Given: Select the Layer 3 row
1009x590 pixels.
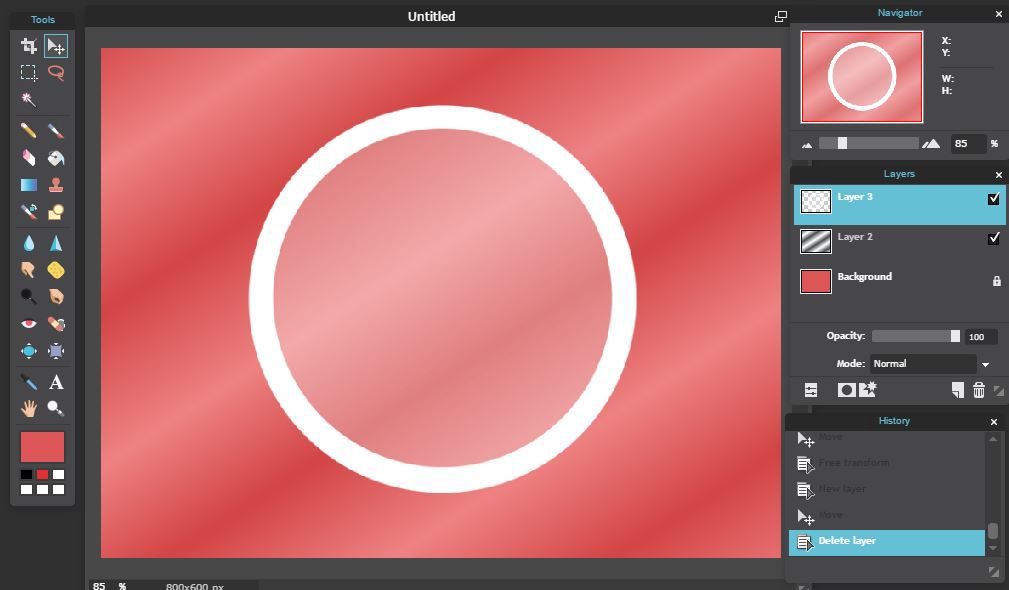Looking at the screenshot, I should coord(899,205).
